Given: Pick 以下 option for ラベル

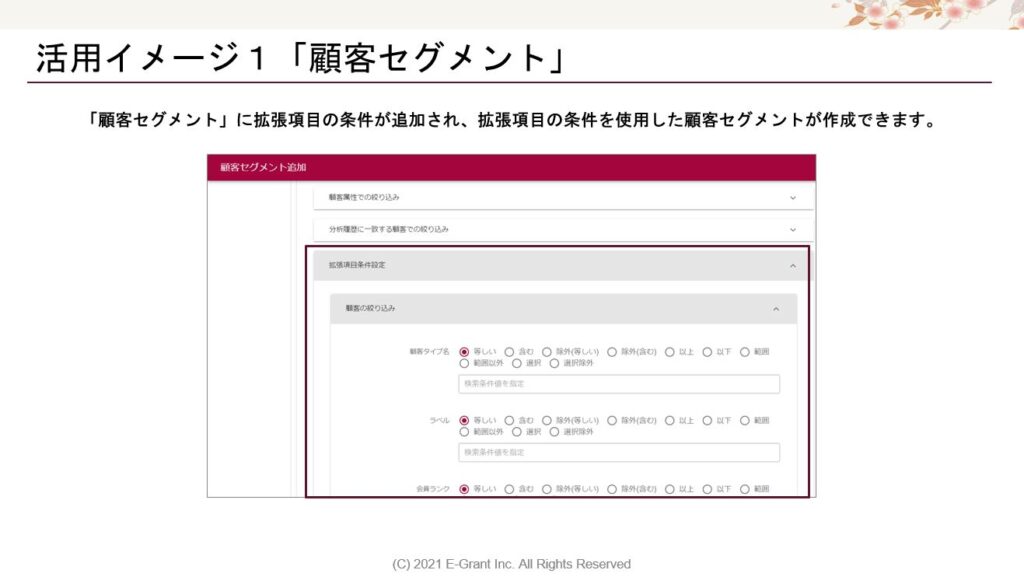Looking at the screenshot, I should tap(708, 421).
